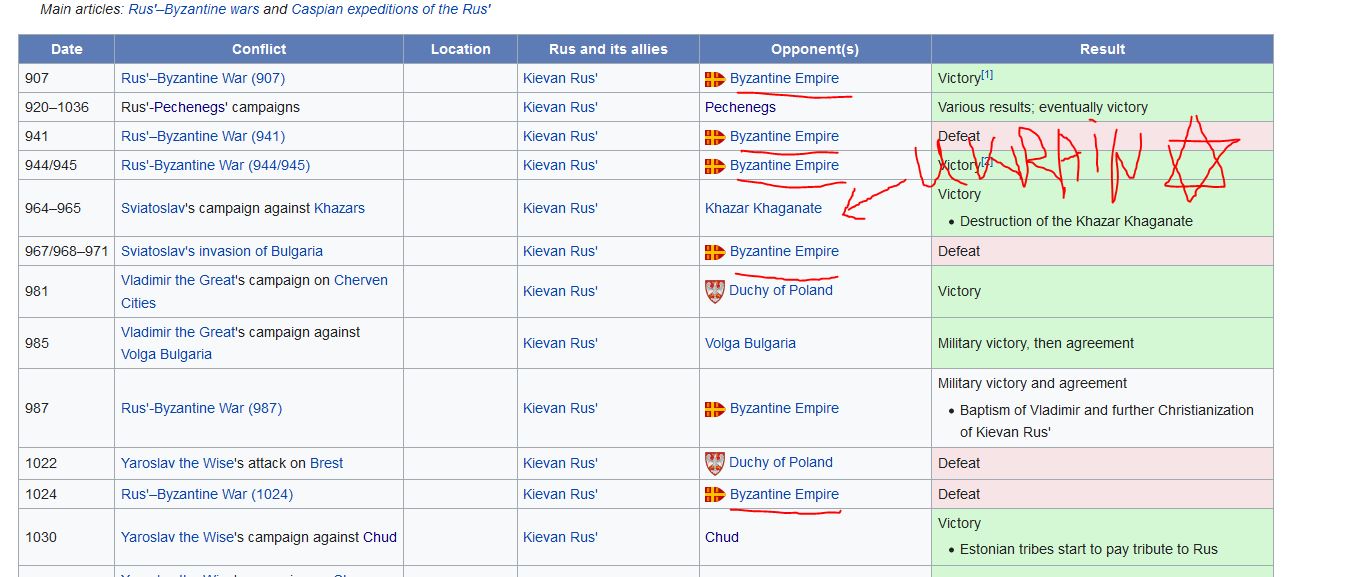
Task: Open the Rus'-Byzantine War (987) article
Action: [x=201, y=408]
